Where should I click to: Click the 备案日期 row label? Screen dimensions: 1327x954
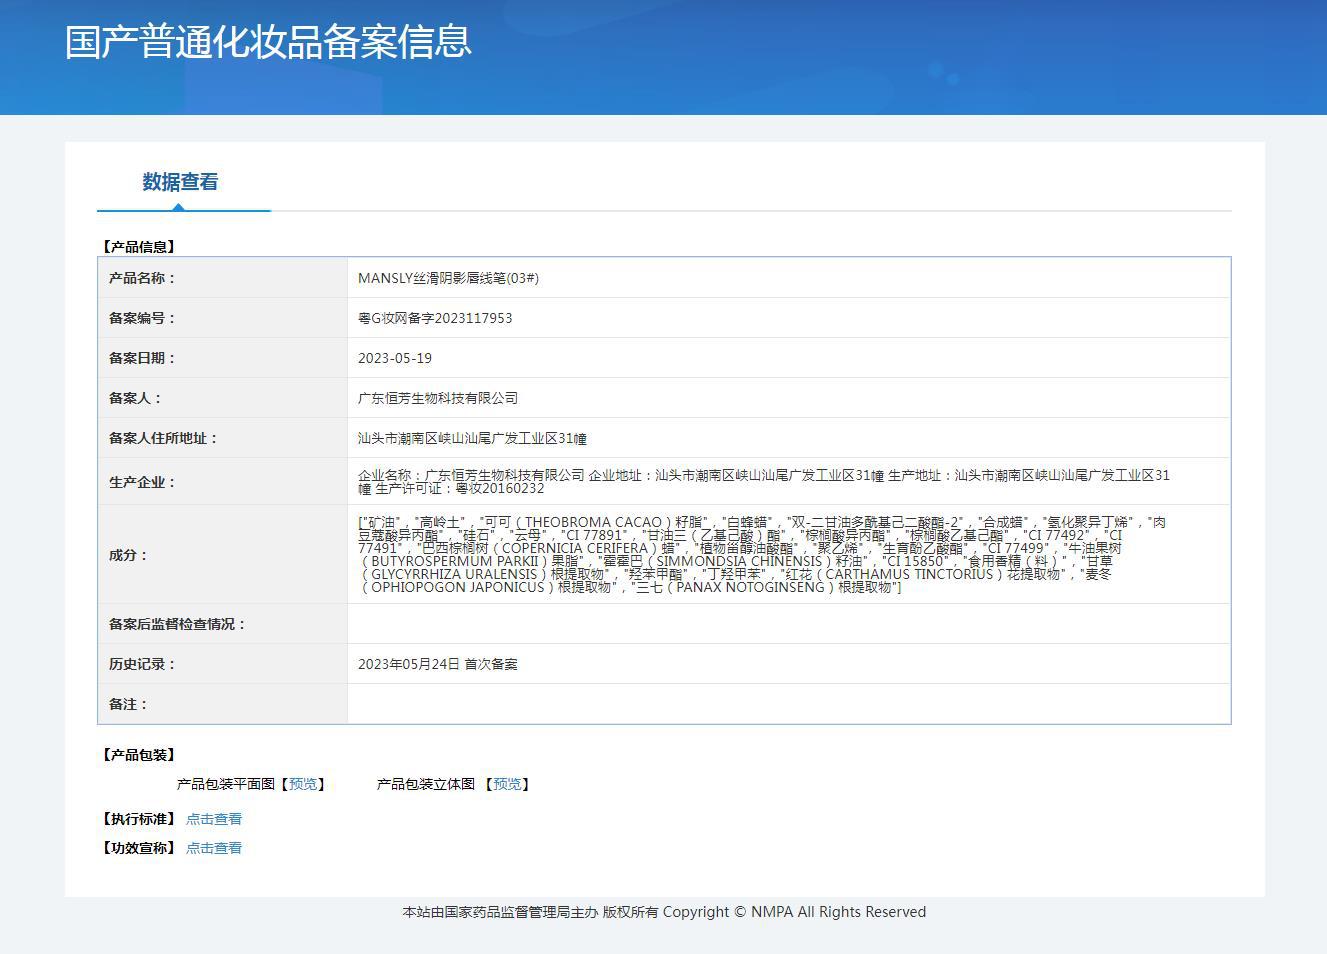142,358
